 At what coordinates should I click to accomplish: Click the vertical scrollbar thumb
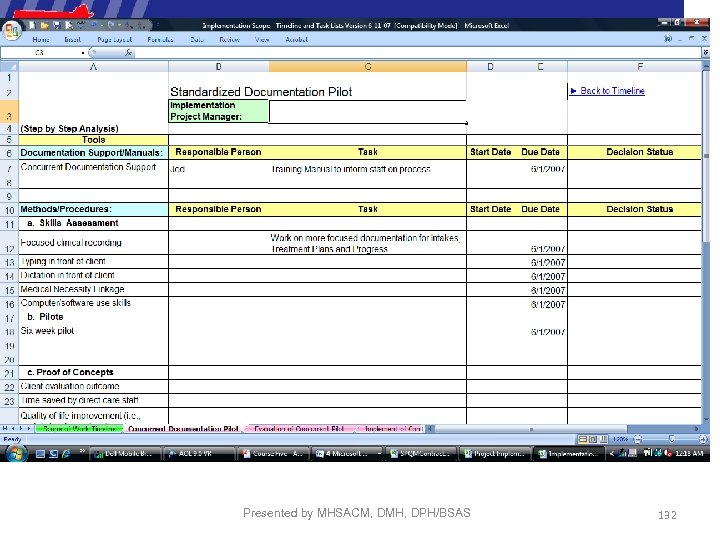(706, 156)
